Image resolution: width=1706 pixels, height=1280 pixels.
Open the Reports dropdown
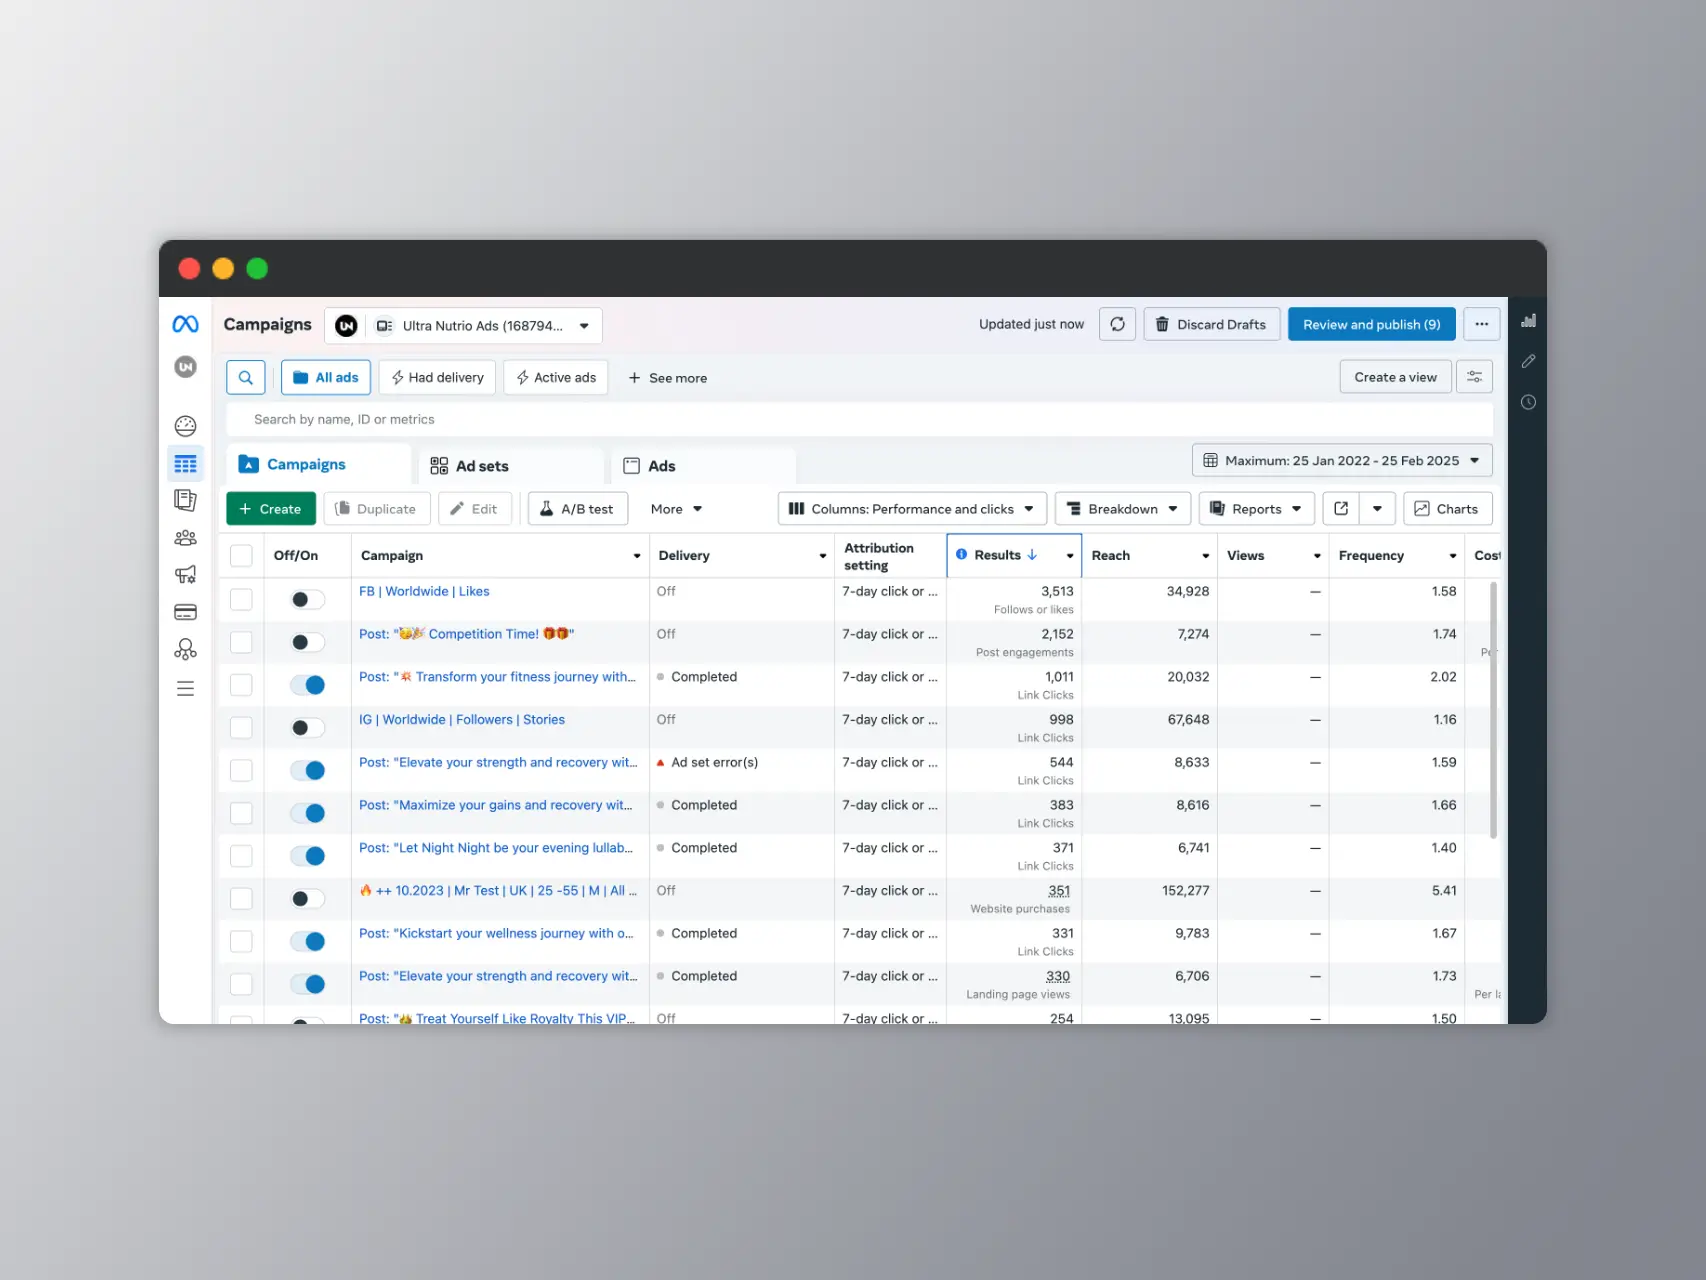(x=1256, y=509)
